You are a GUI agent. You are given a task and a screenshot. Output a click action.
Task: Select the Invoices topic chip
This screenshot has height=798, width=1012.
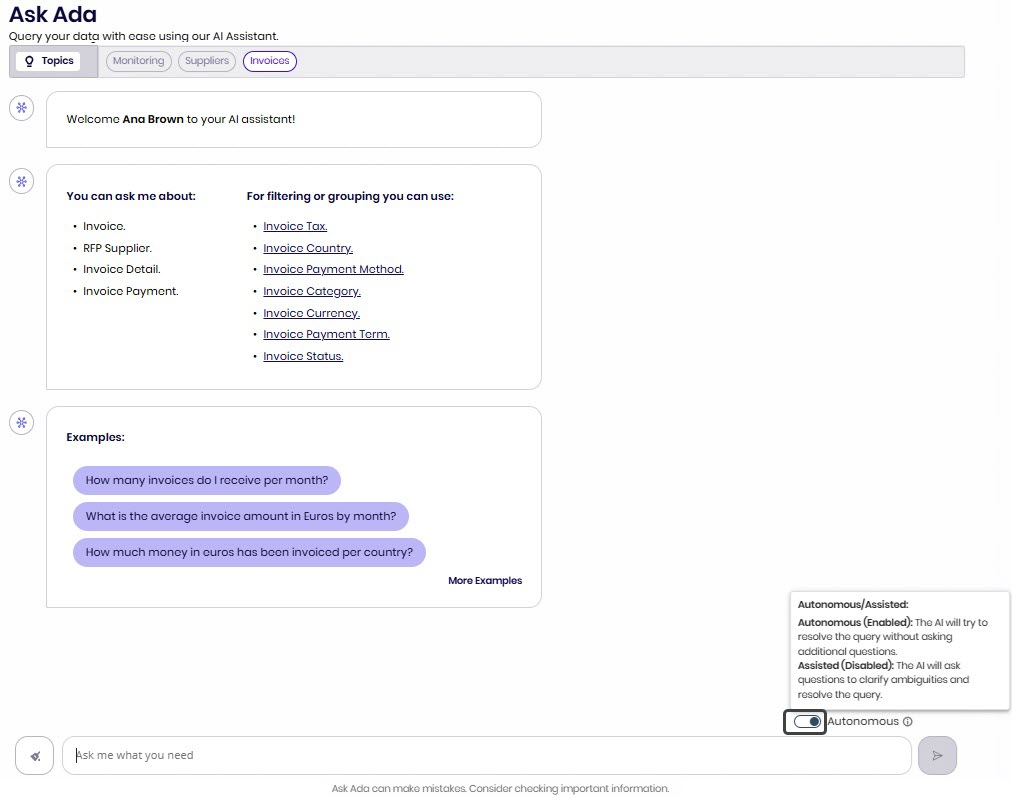click(269, 61)
